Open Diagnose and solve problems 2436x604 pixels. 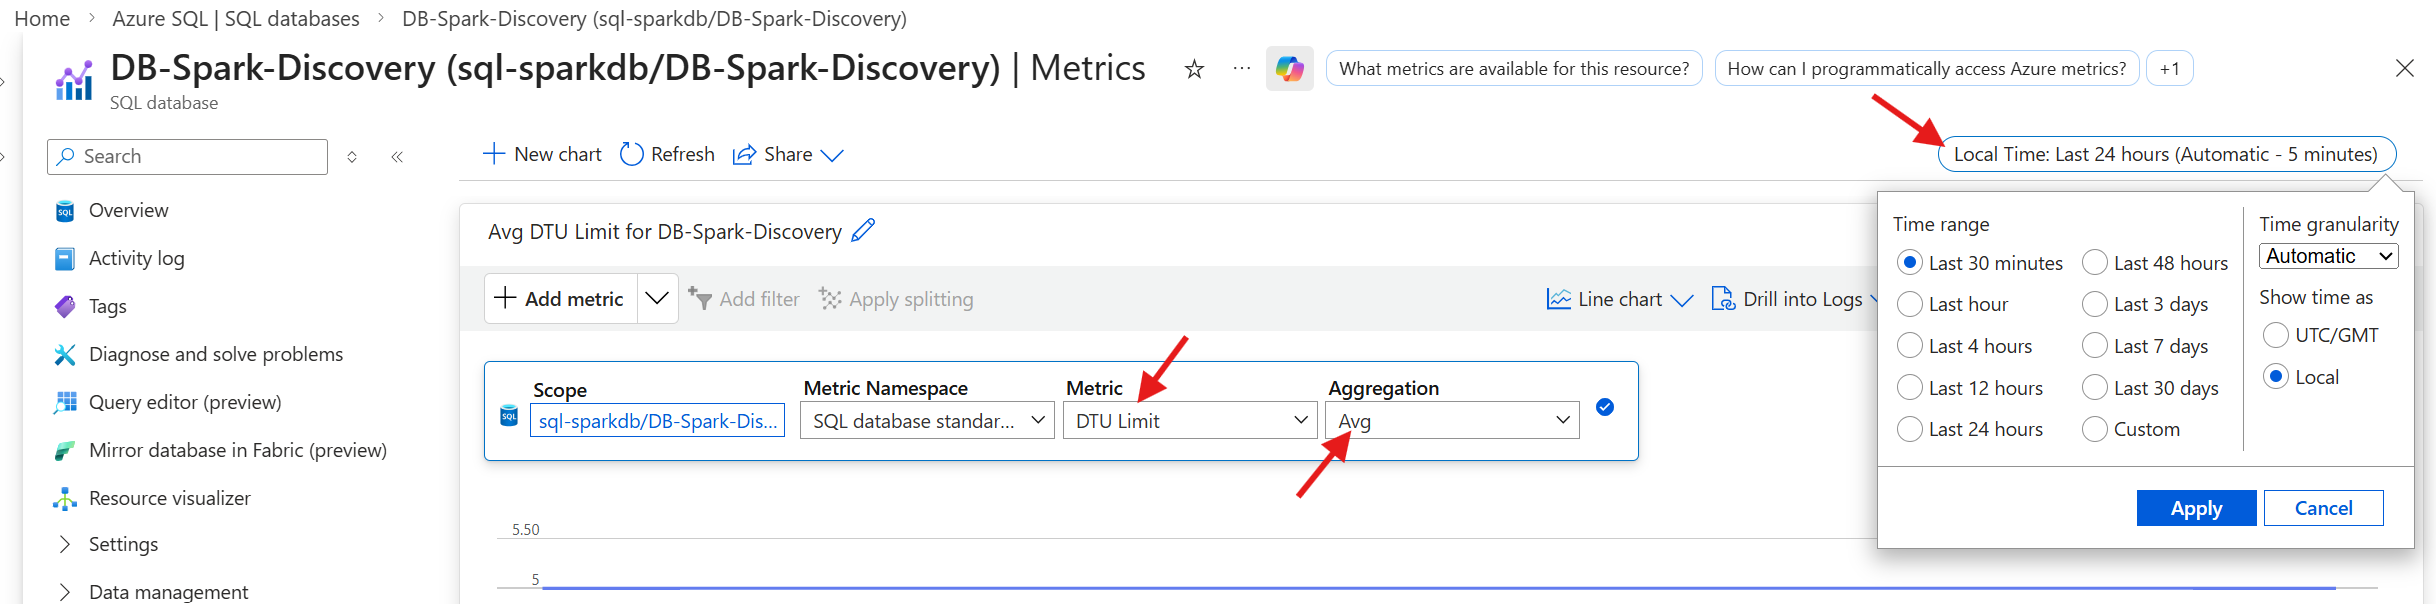point(216,354)
